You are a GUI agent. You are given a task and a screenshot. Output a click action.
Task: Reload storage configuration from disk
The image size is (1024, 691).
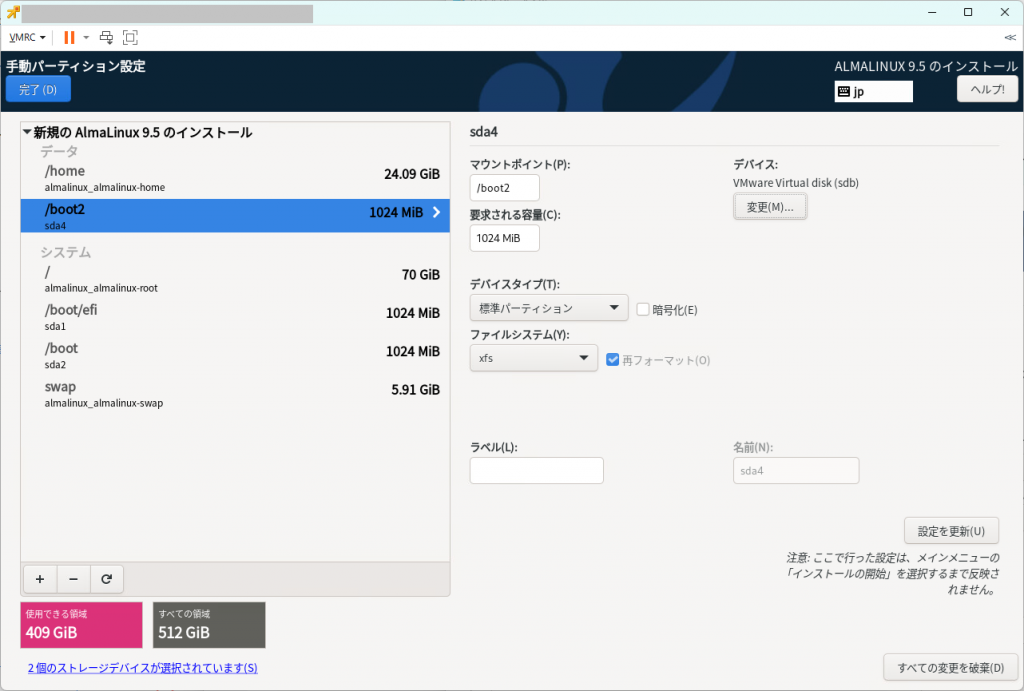click(x=106, y=579)
